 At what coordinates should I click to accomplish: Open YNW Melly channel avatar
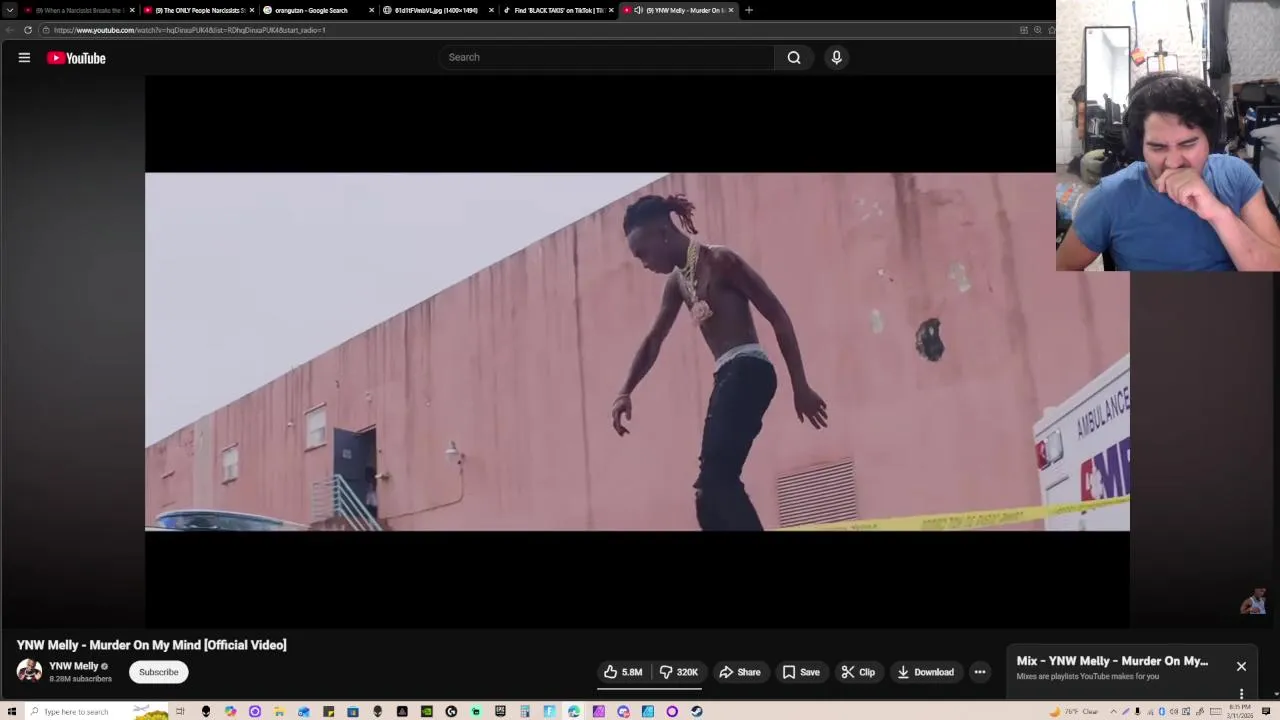tap(29, 671)
